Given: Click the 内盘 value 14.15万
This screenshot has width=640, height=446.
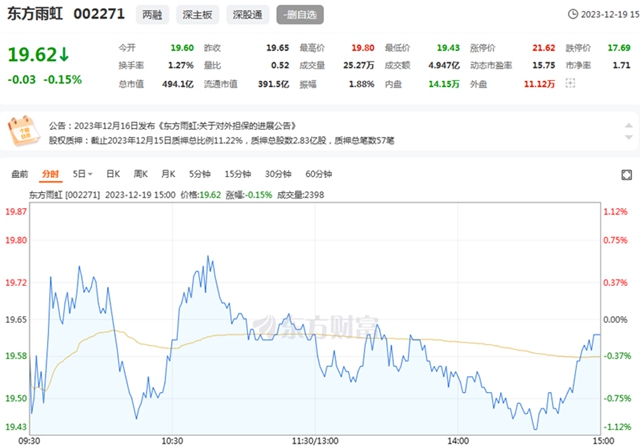Looking at the screenshot, I should tap(444, 84).
